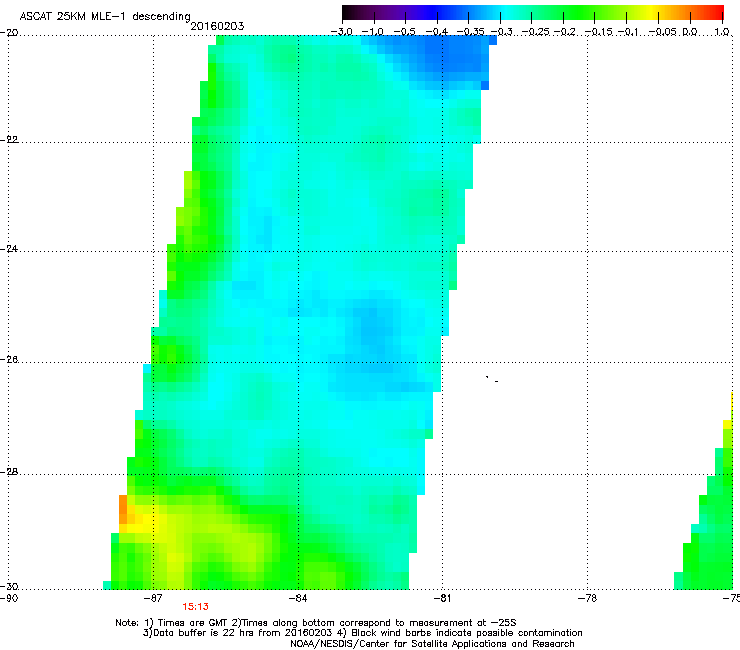Click the -84 longitude axis label
Viewport: 740px width, 650px height.
click(x=298, y=599)
